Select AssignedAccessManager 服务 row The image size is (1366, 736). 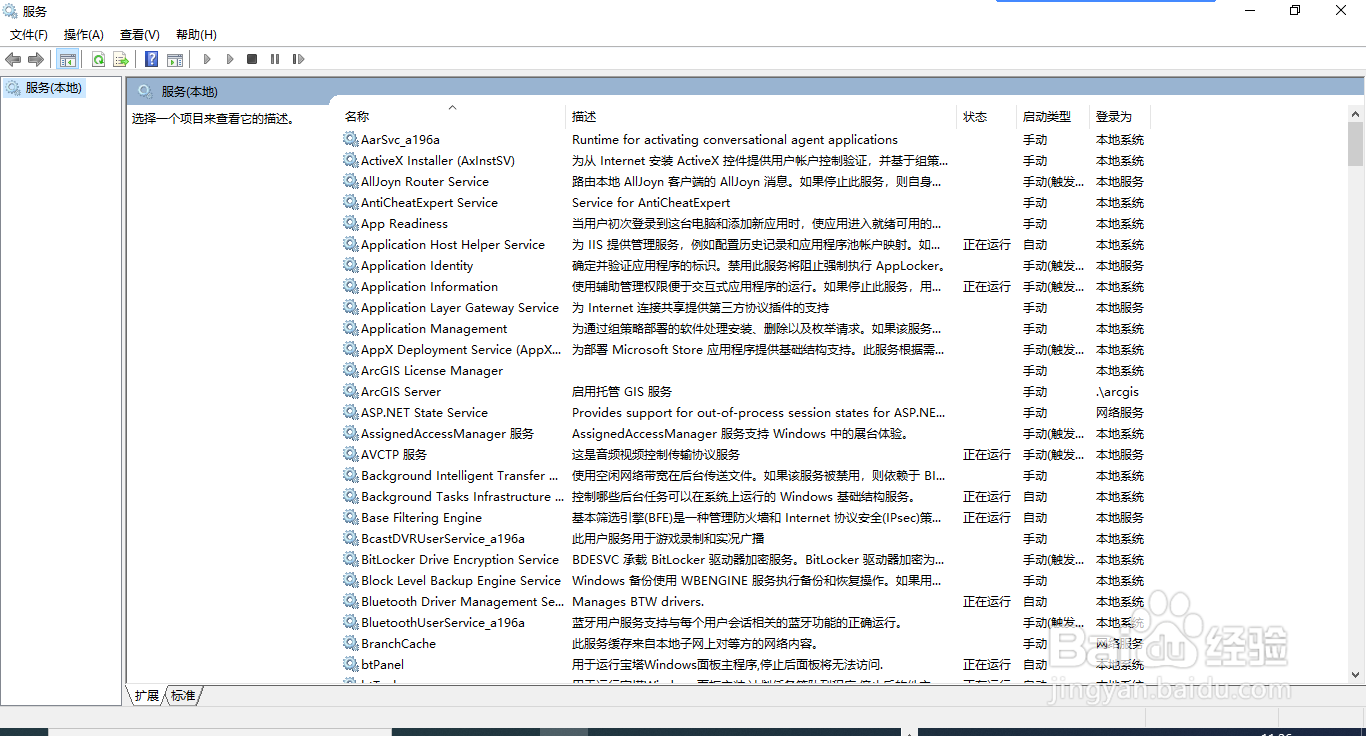click(448, 434)
